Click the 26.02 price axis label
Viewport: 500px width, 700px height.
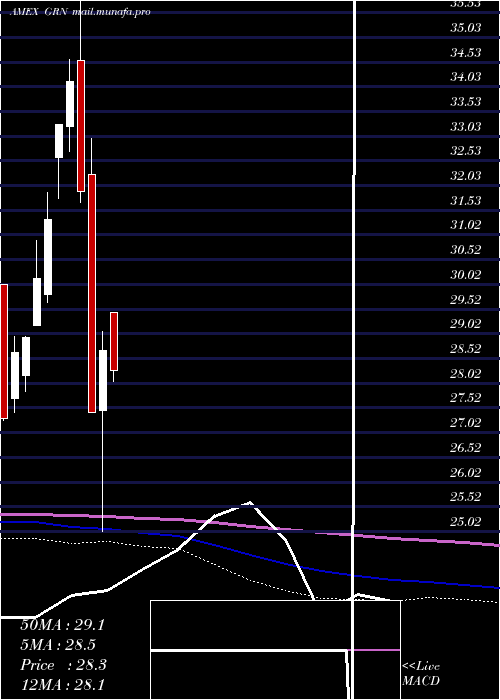pos(466,472)
